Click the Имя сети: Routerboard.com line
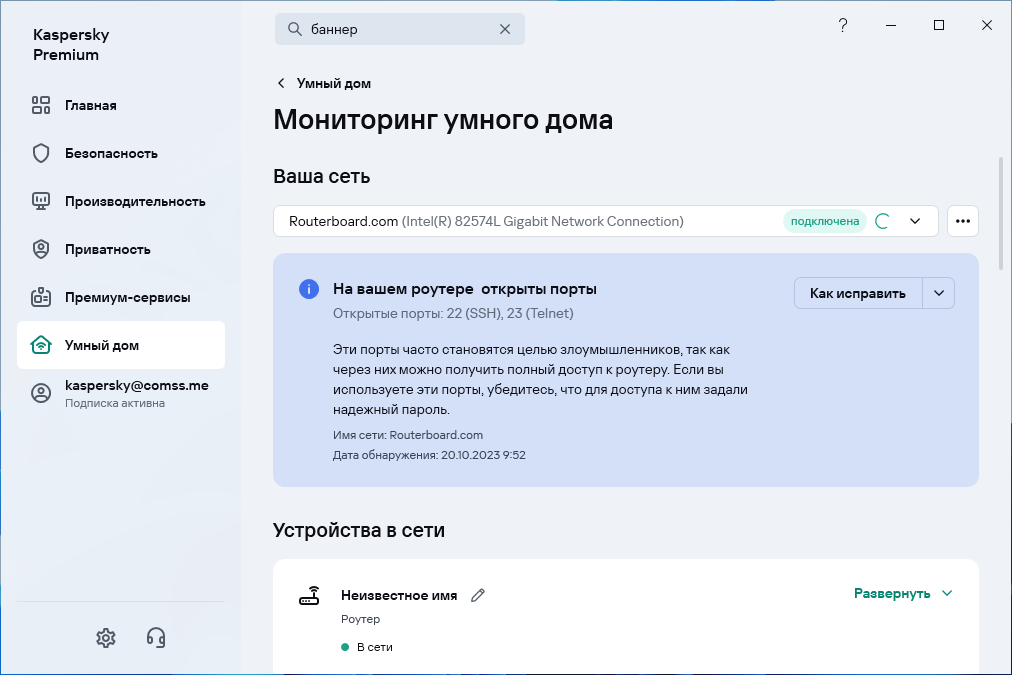The width and height of the screenshot is (1012, 675). coord(408,435)
